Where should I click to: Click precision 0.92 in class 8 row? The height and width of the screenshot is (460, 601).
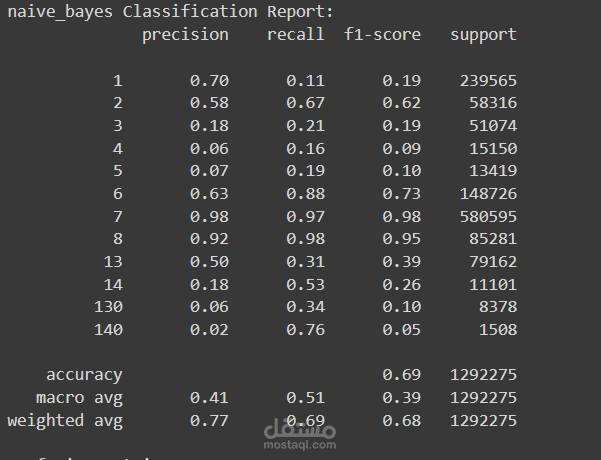click(210, 239)
